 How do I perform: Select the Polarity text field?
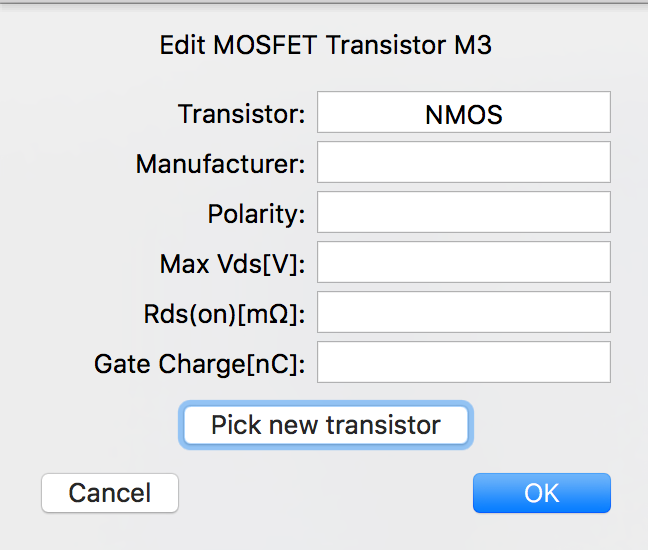coord(463,212)
